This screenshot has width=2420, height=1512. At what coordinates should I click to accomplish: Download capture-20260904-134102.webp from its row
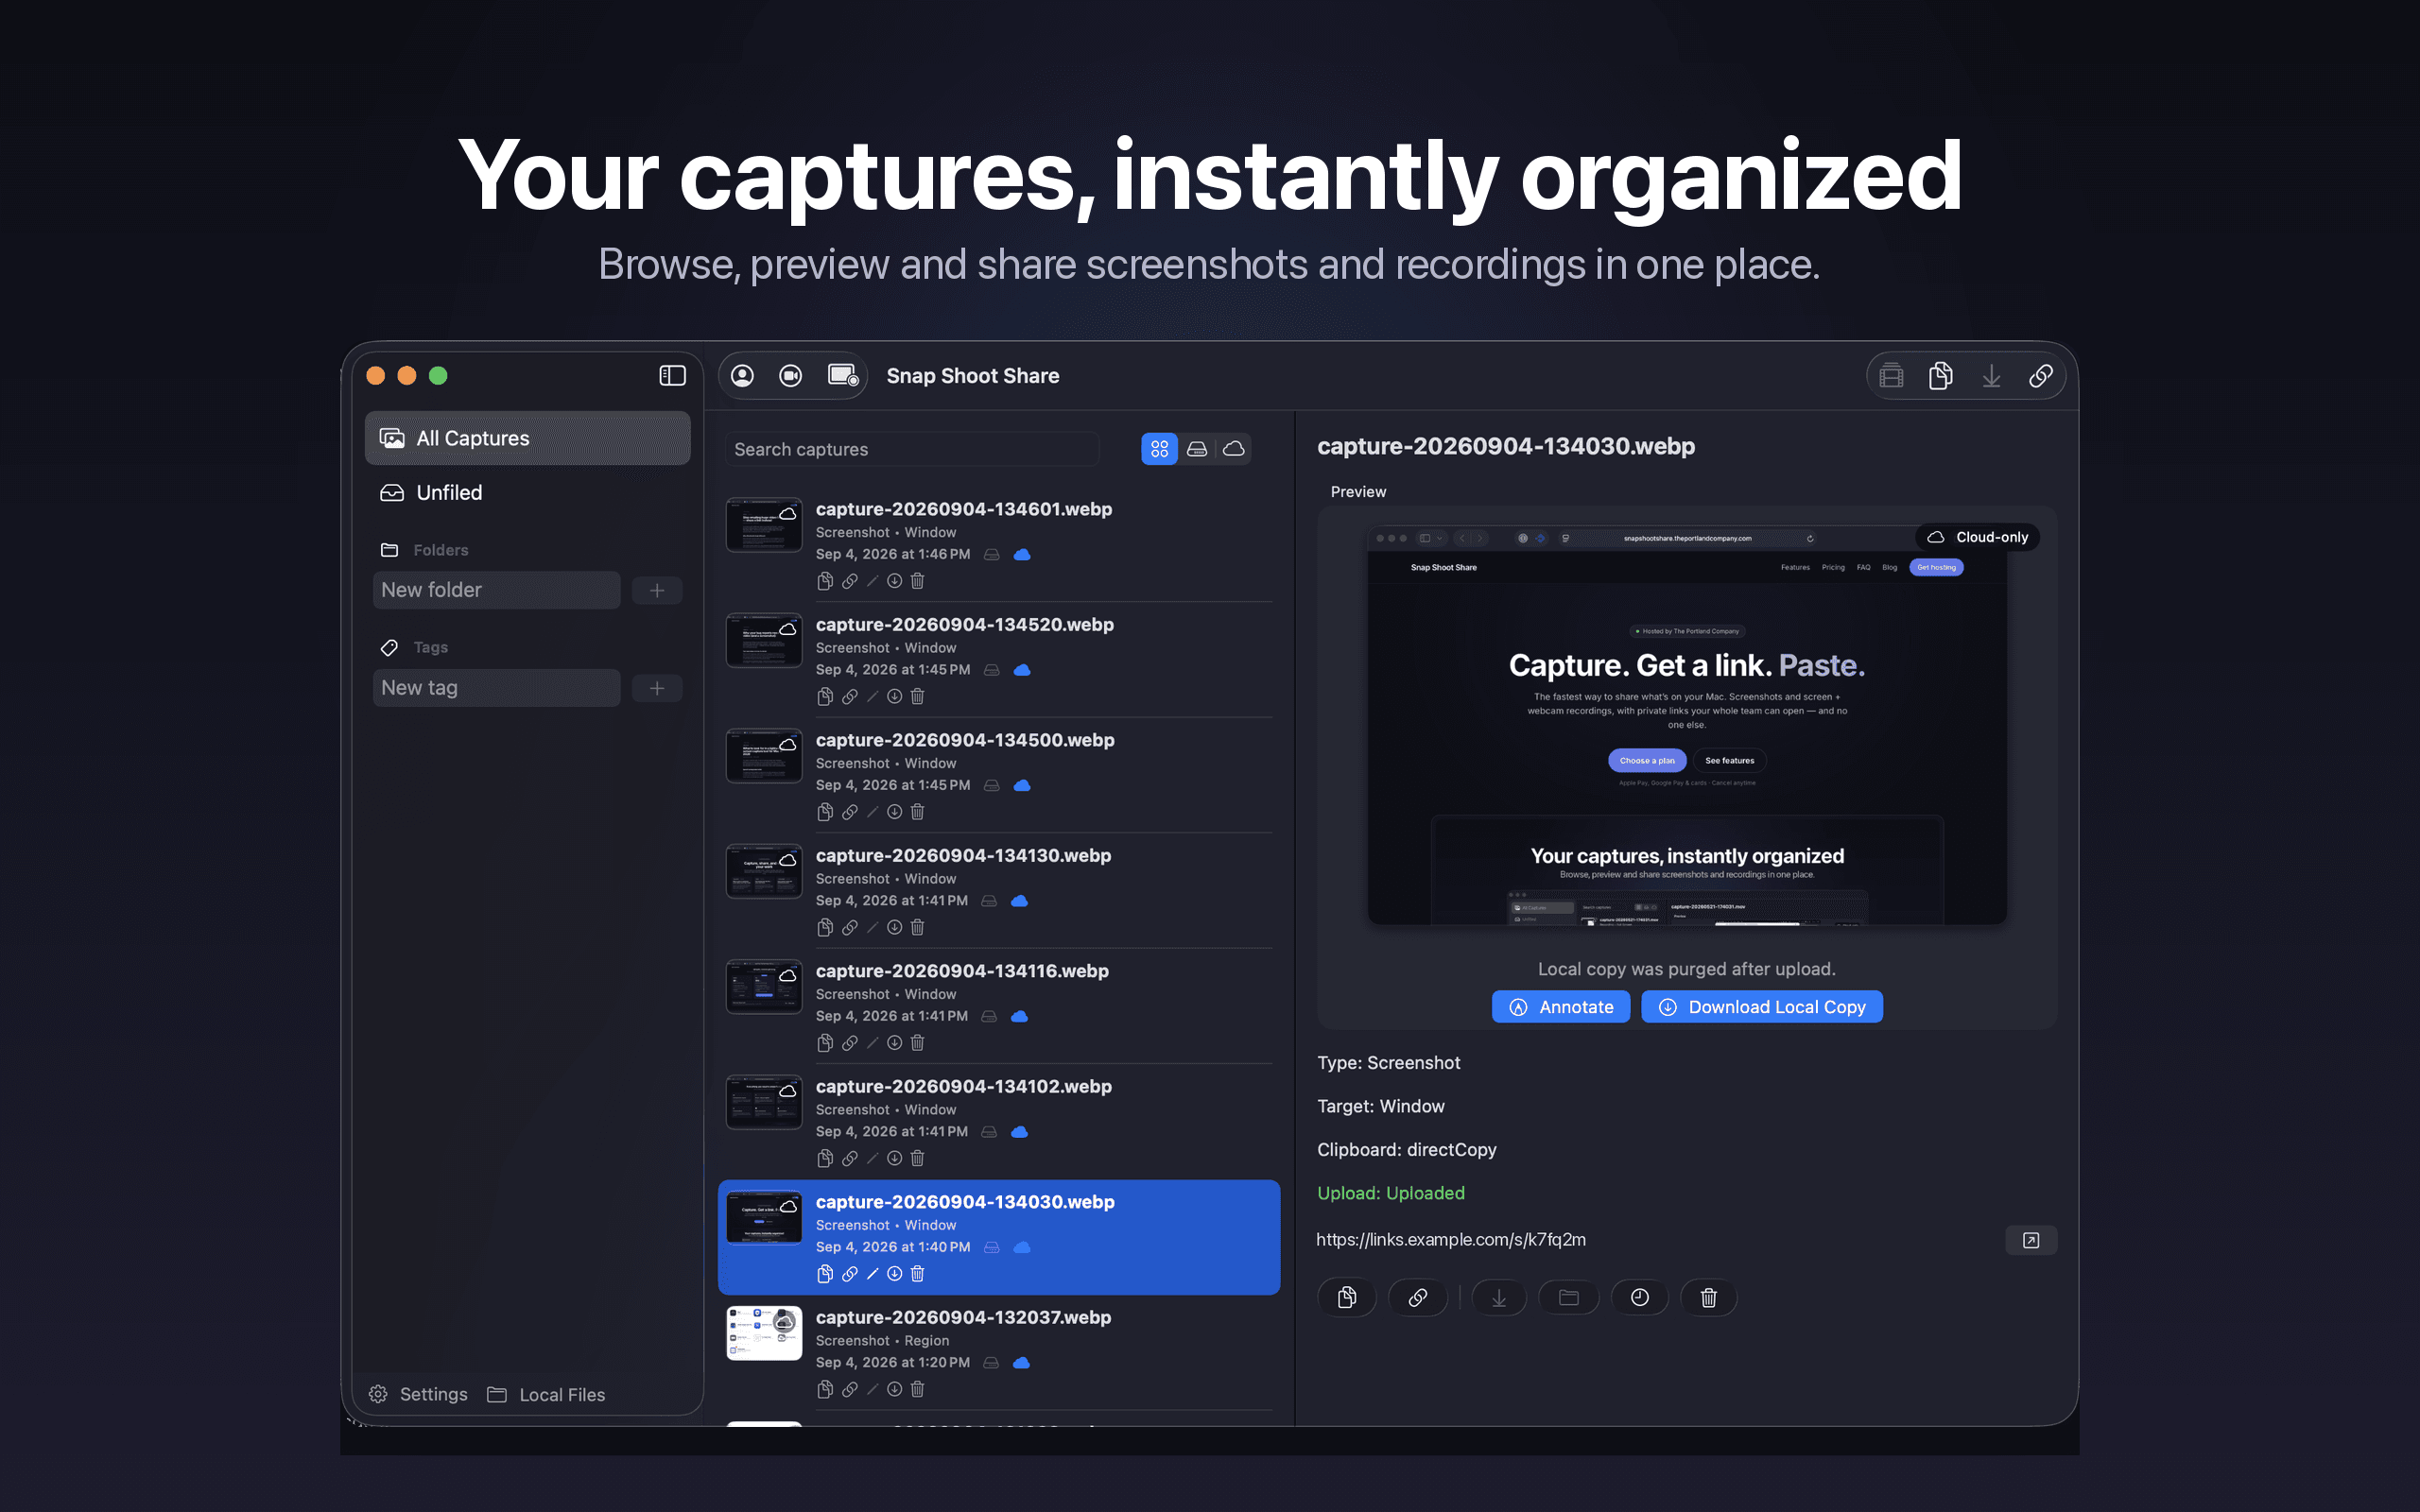point(894,1159)
